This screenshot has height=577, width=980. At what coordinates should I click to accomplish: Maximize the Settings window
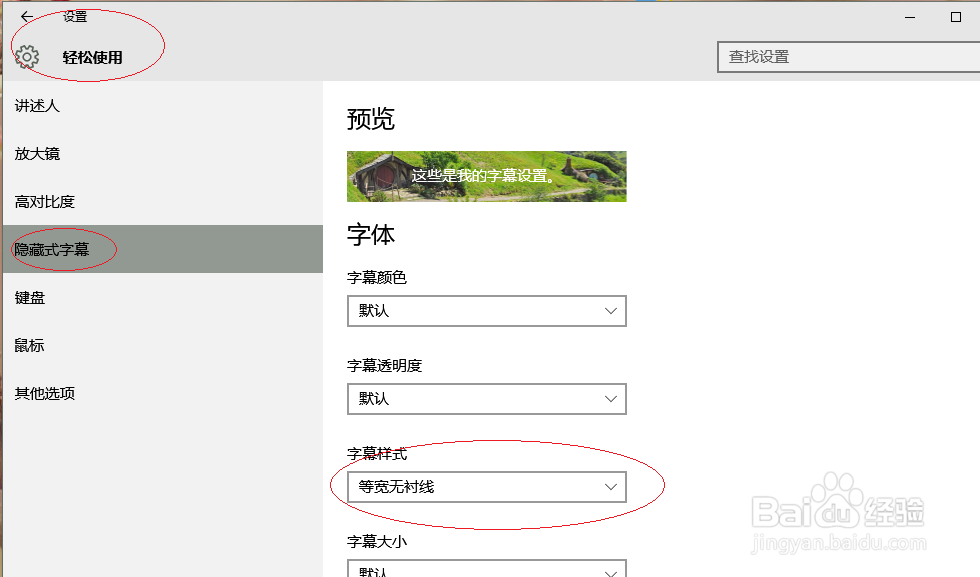956,17
